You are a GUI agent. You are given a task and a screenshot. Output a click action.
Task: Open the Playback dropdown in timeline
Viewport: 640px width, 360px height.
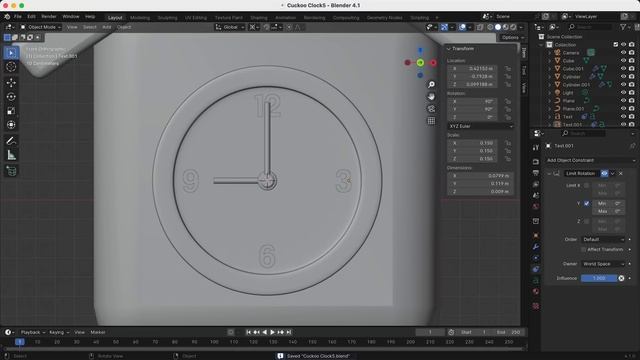point(33,332)
